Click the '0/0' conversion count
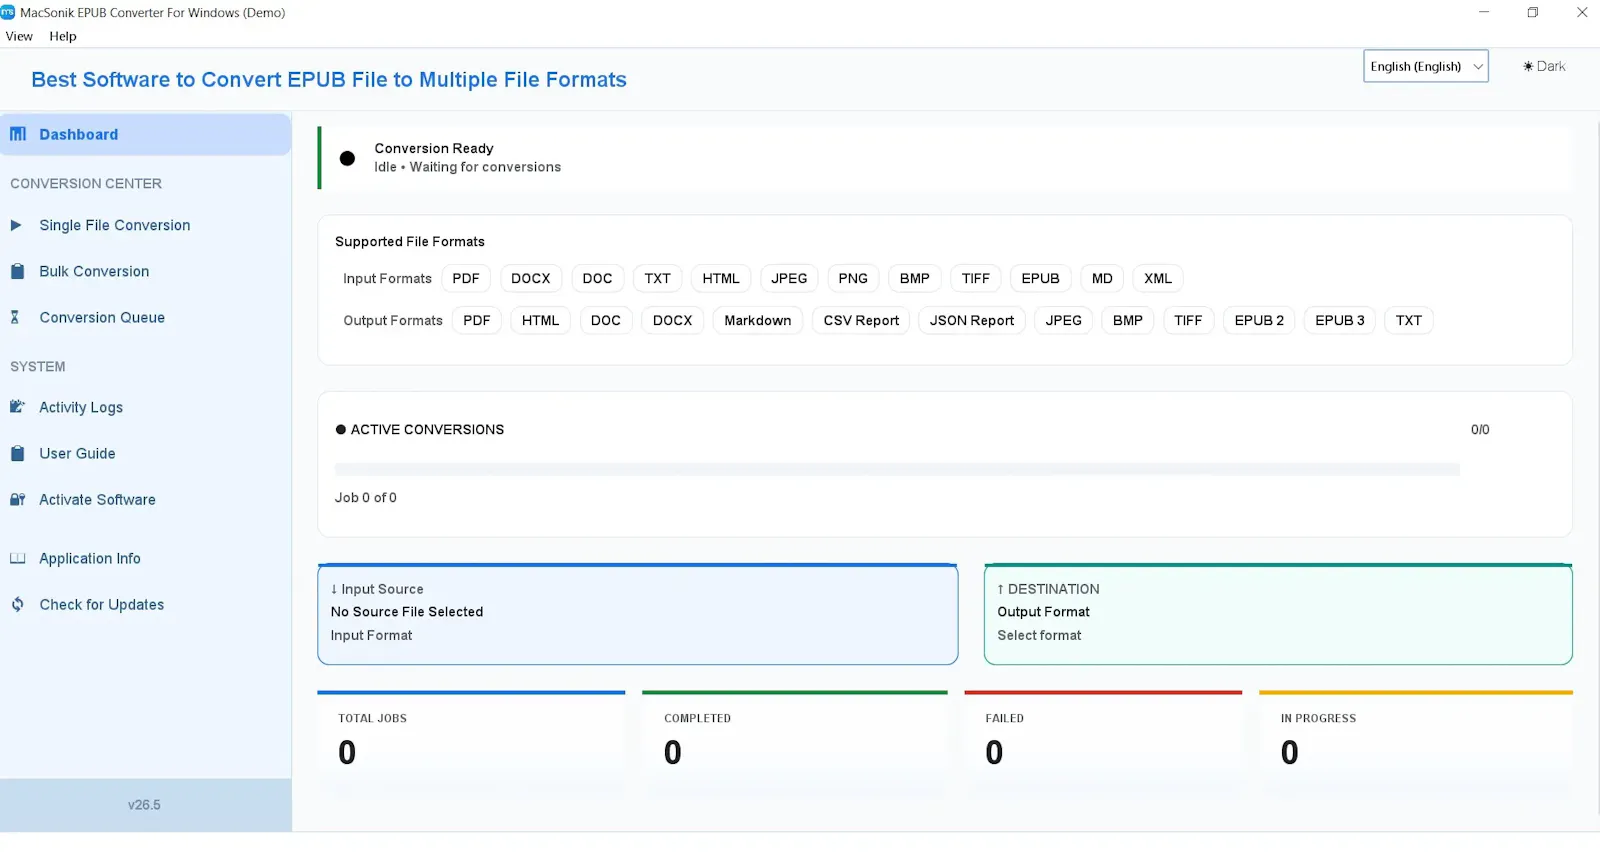 click(1480, 429)
